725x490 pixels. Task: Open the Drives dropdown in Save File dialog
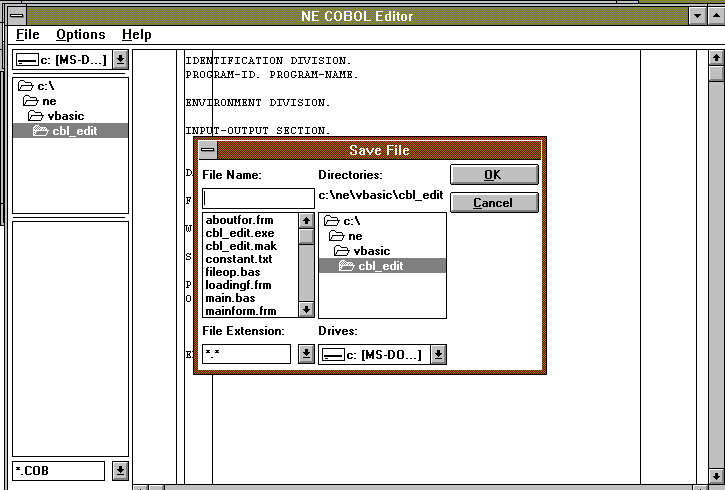[x=438, y=354]
